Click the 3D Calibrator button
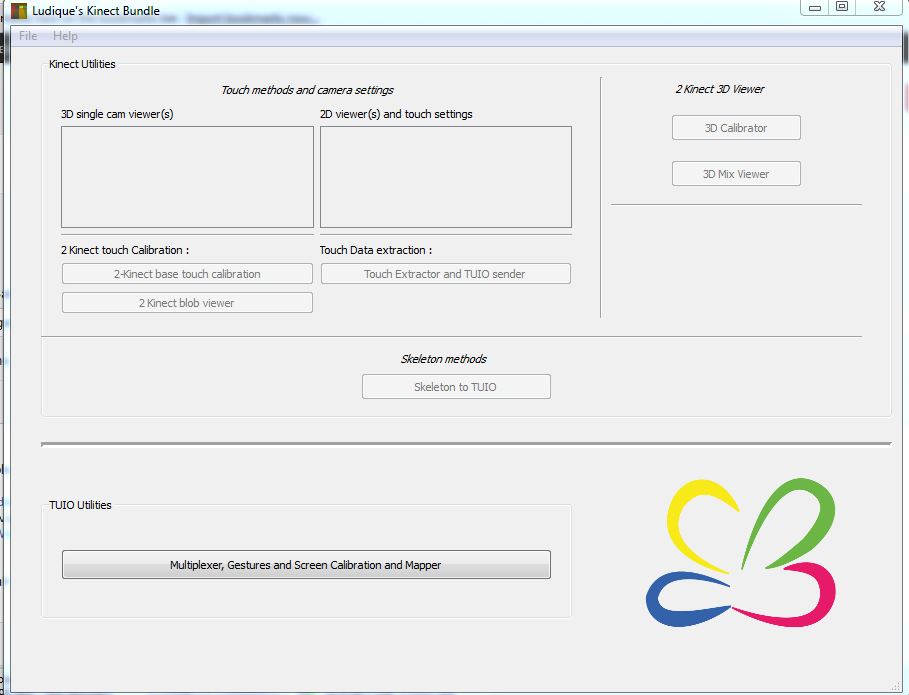Image resolution: width=909 pixels, height=695 pixels. pyautogui.click(x=736, y=128)
